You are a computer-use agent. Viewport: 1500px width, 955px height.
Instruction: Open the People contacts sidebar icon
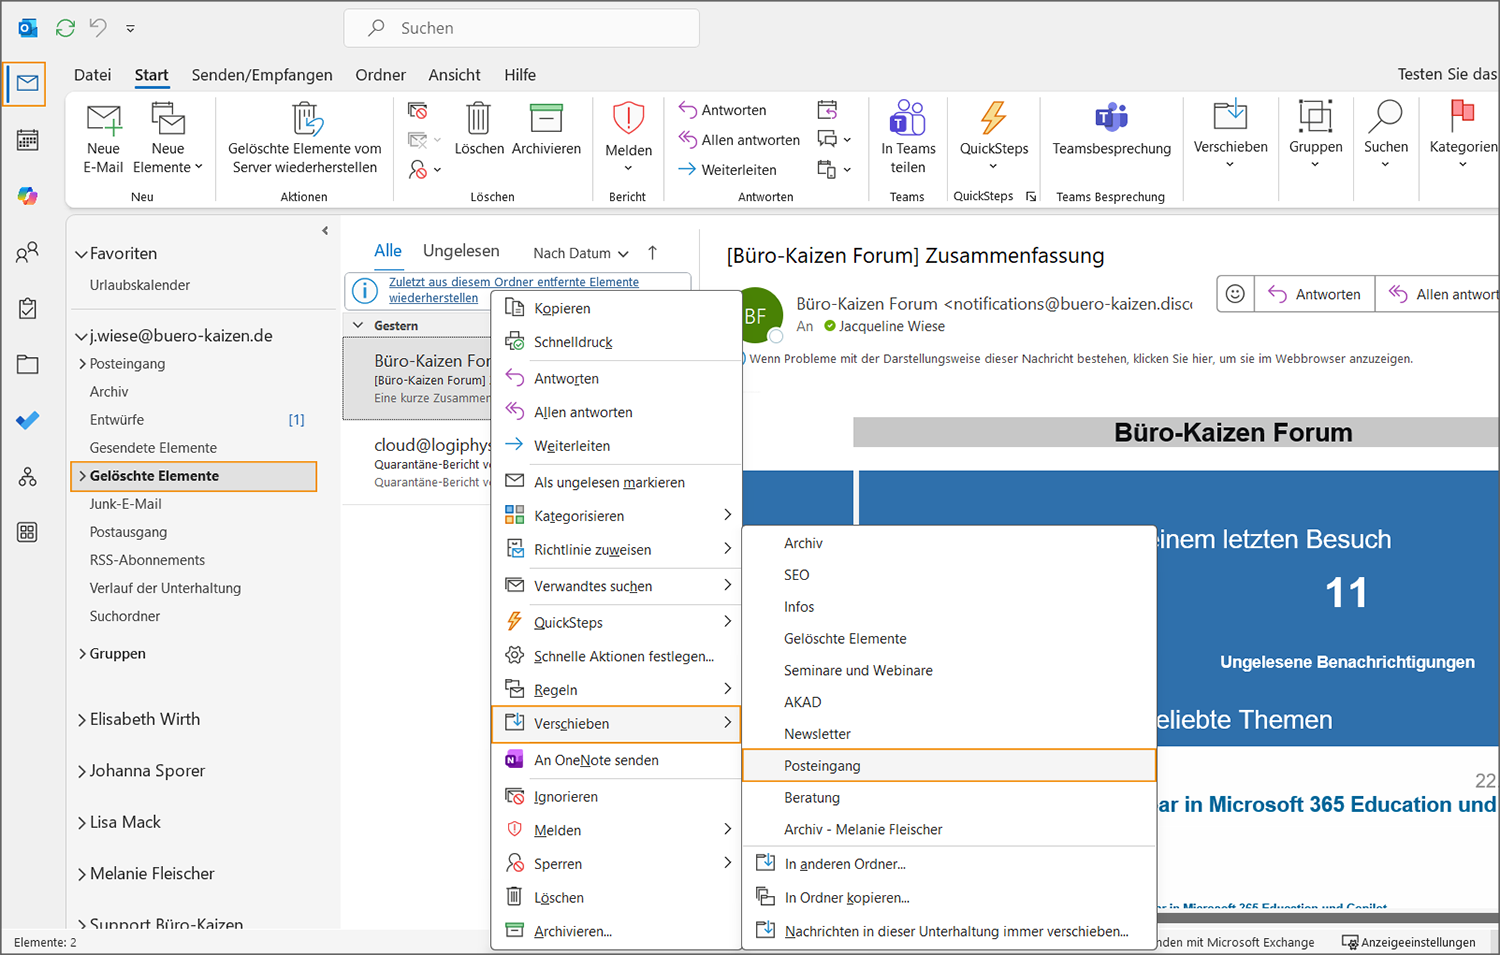(28, 252)
